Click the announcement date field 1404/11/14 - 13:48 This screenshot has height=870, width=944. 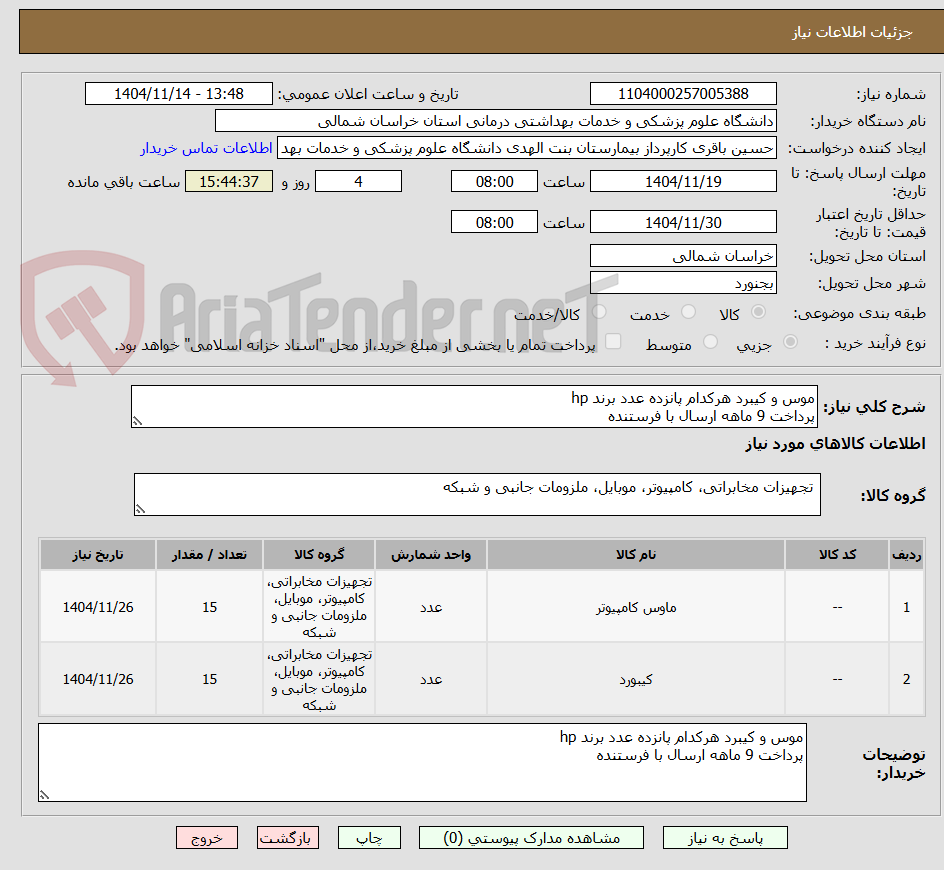tap(179, 94)
